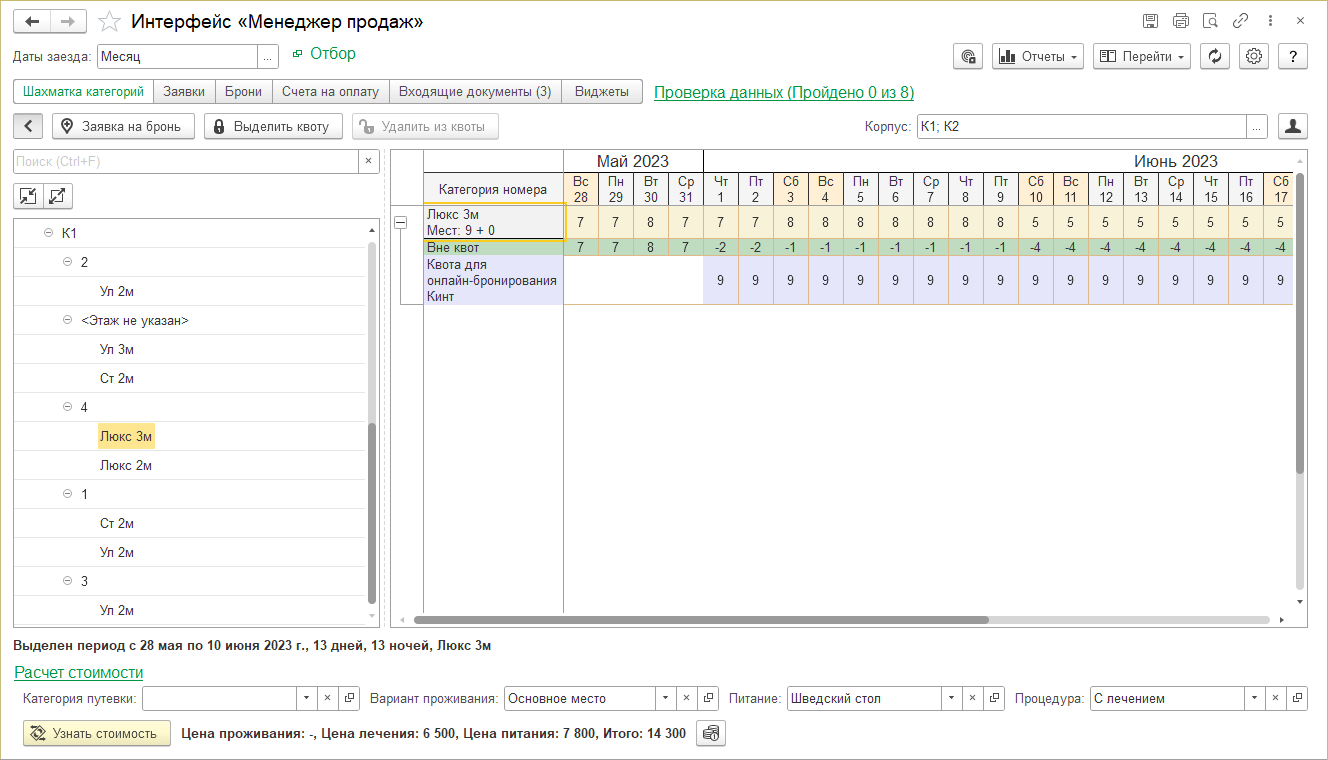1328x760 pixels.
Task: Click the refresh arrows icon button
Action: [x=1214, y=57]
